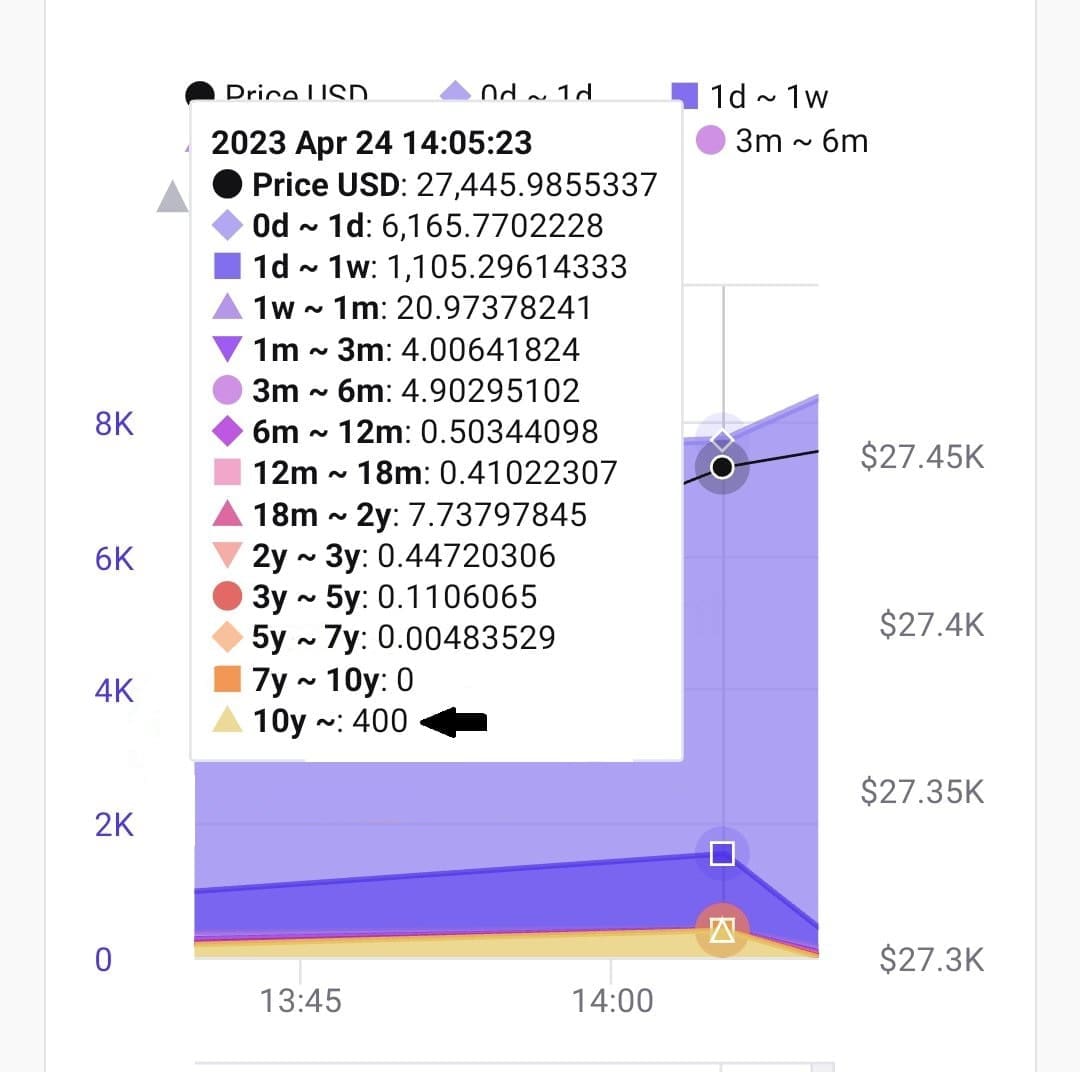Screen dimensions: 1080x1072
Task: Click the square 1d ~ 1w data marker
Action: pyautogui.click(x=722, y=854)
